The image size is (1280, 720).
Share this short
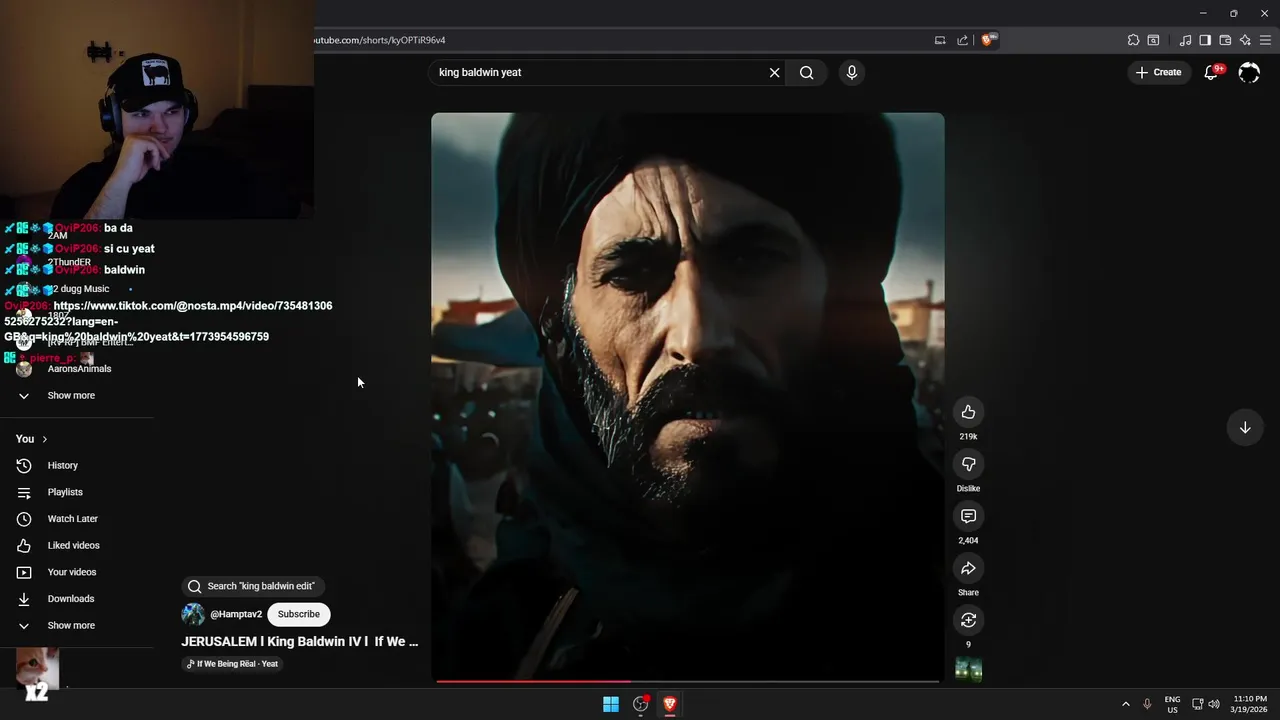(x=968, y=568)
